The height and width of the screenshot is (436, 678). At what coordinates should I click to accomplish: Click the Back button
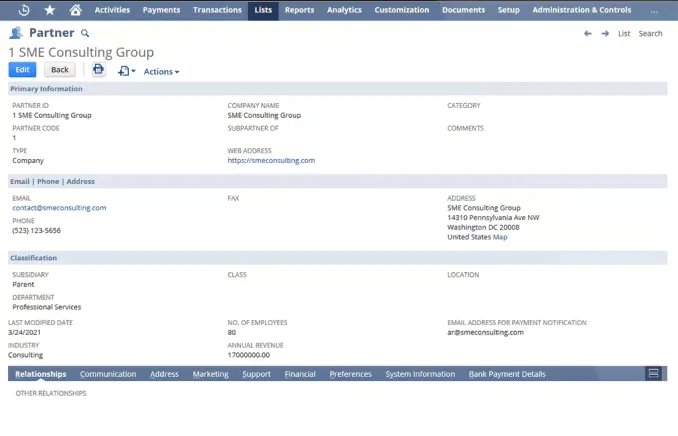click(x=60, y=70)
